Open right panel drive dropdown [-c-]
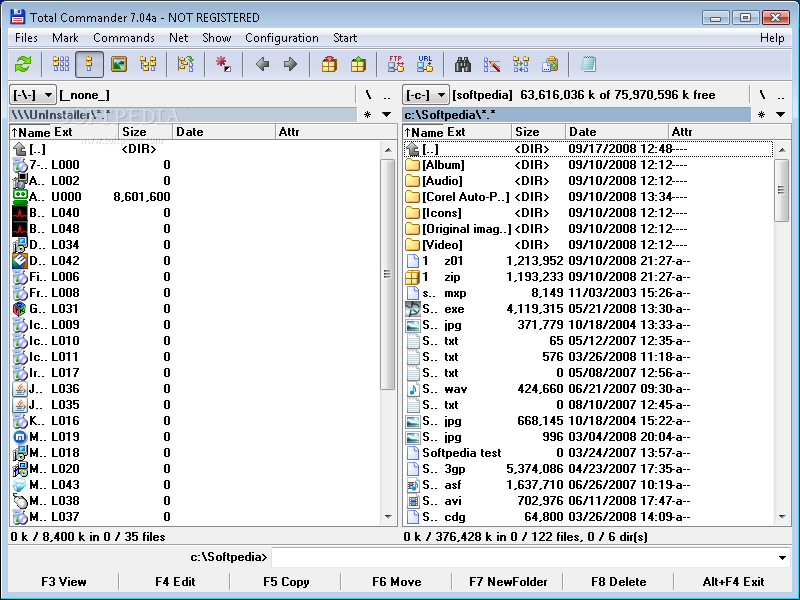The image size is (800, 600). (x=426, y=95)
